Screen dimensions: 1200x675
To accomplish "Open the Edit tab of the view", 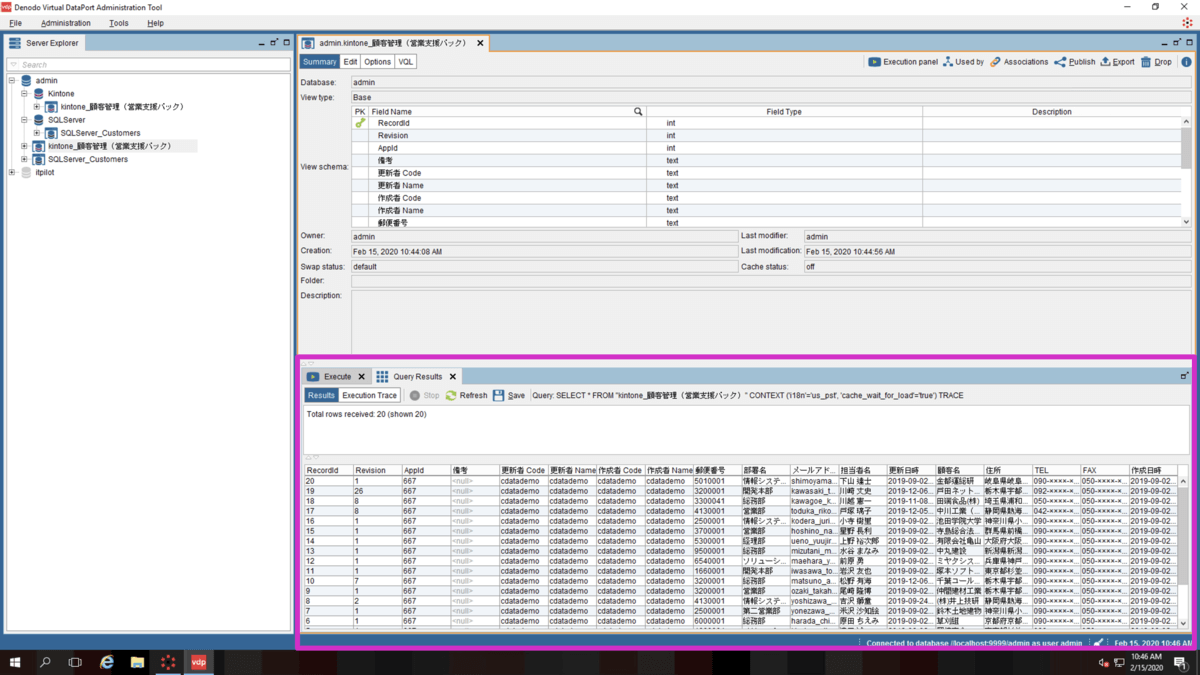I will pos(350,62).
